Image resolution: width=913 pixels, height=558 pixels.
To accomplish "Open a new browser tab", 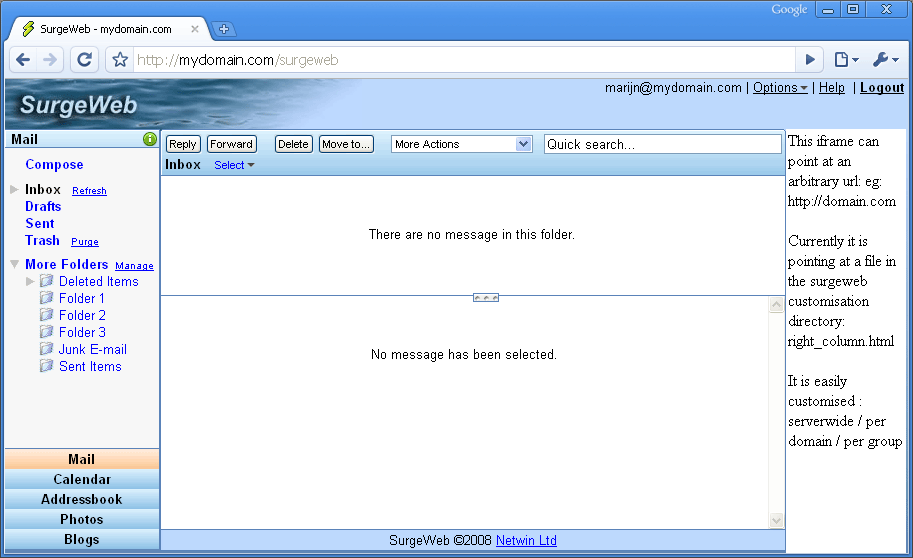I will (224, 29).
